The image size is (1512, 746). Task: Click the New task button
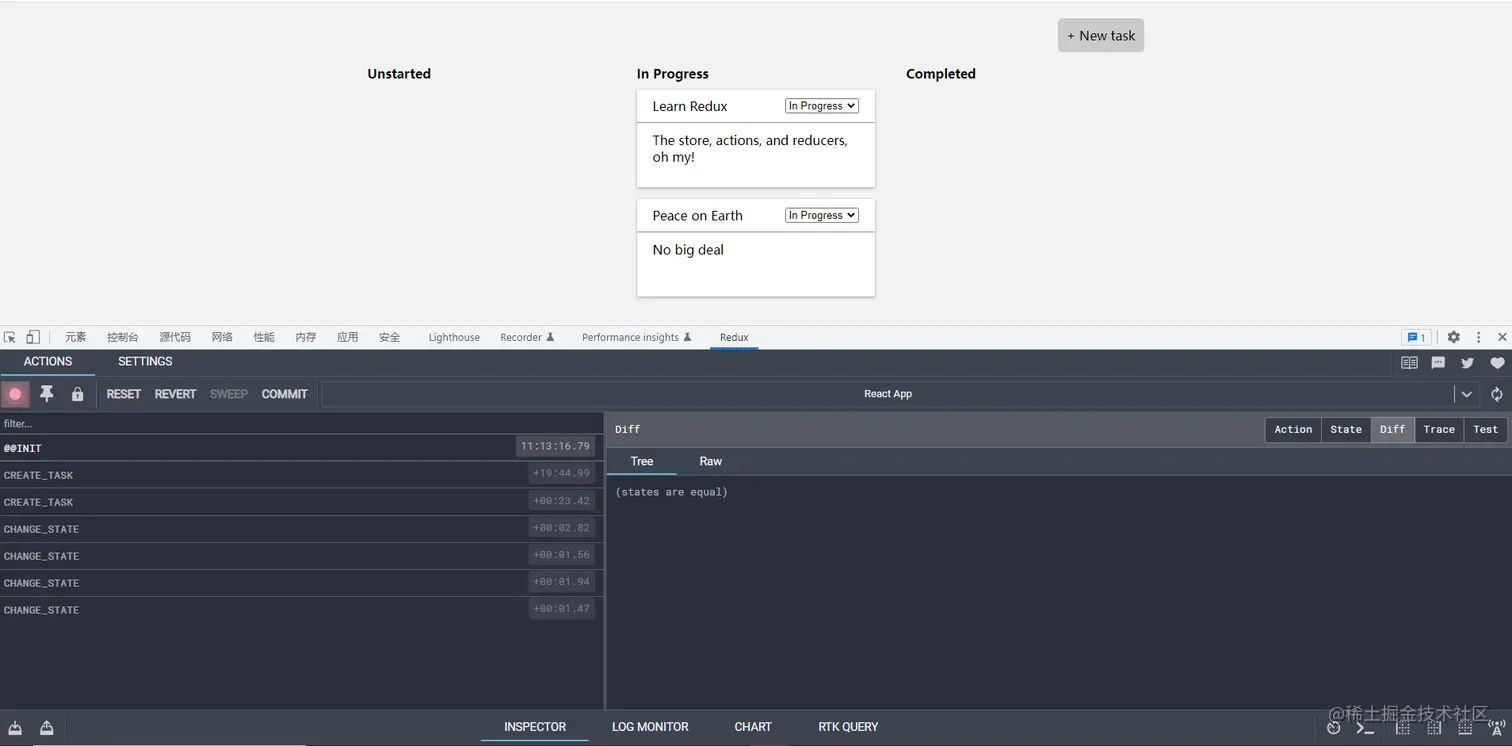pos(1100,35)
